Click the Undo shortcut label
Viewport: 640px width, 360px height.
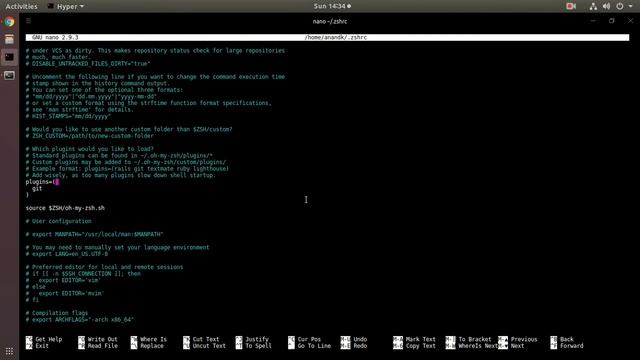pyautogui.click(x=360, y=339)
